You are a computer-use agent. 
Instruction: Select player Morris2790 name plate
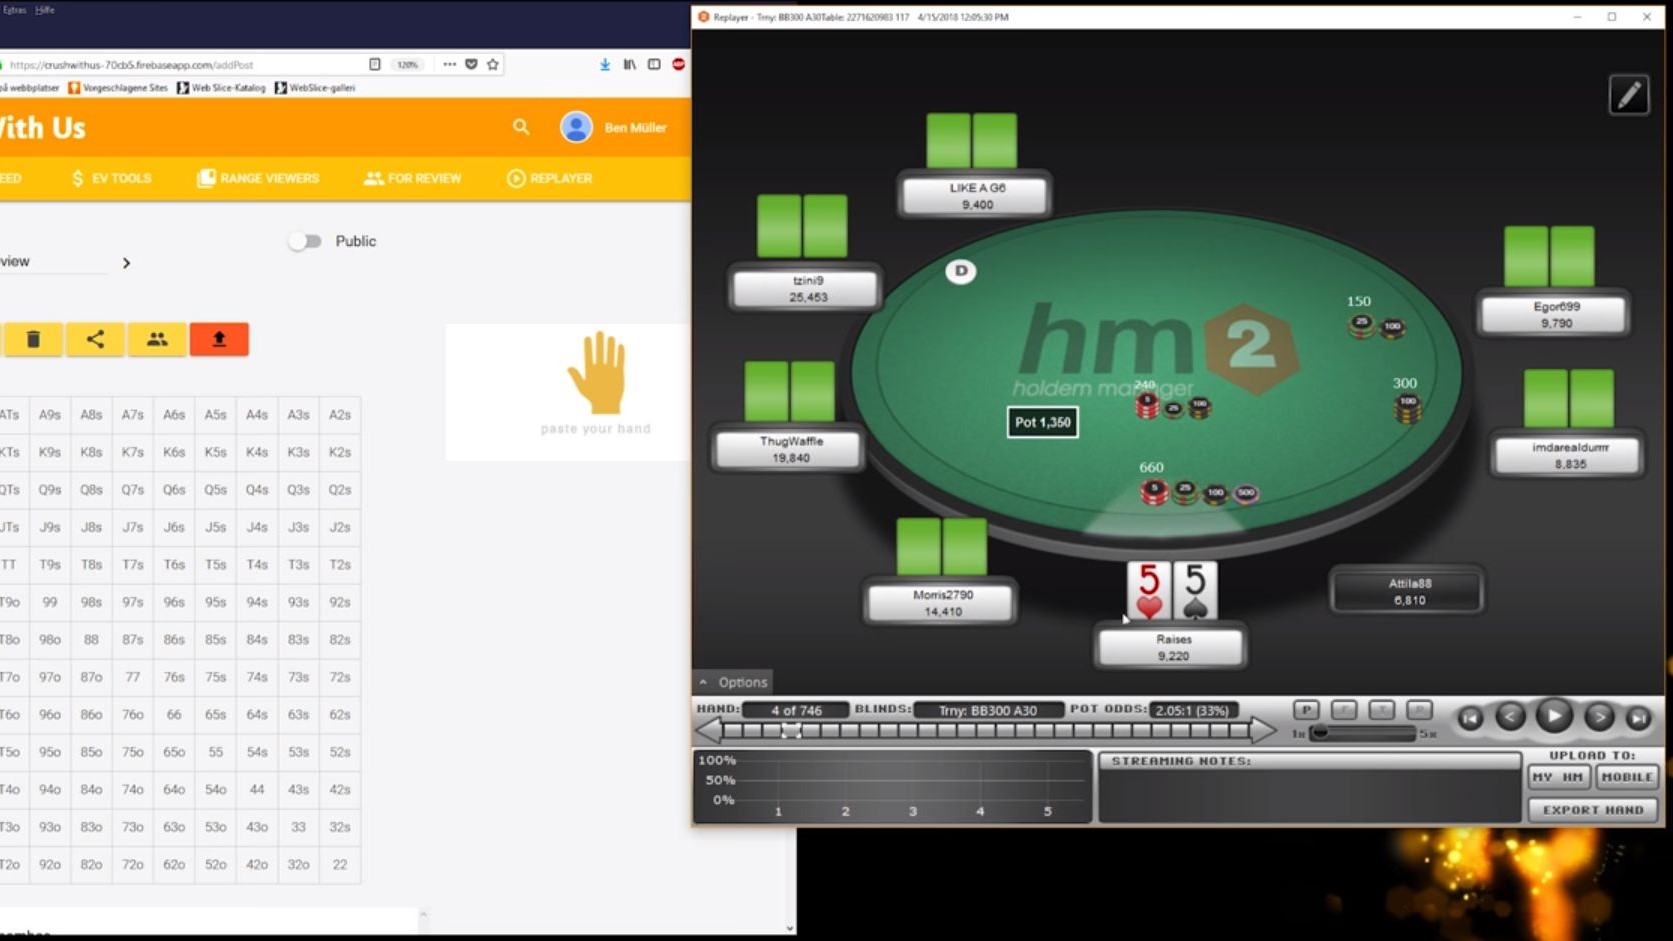[942, 603]
